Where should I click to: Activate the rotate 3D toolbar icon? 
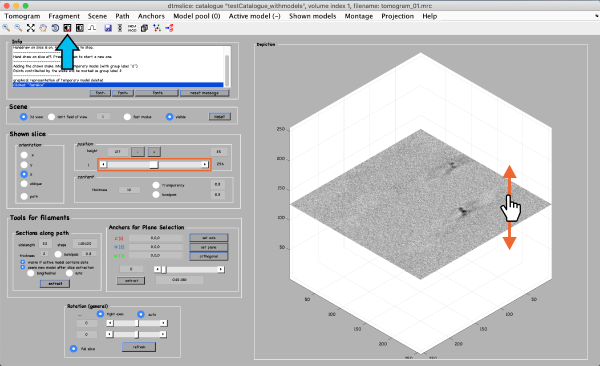55,28
